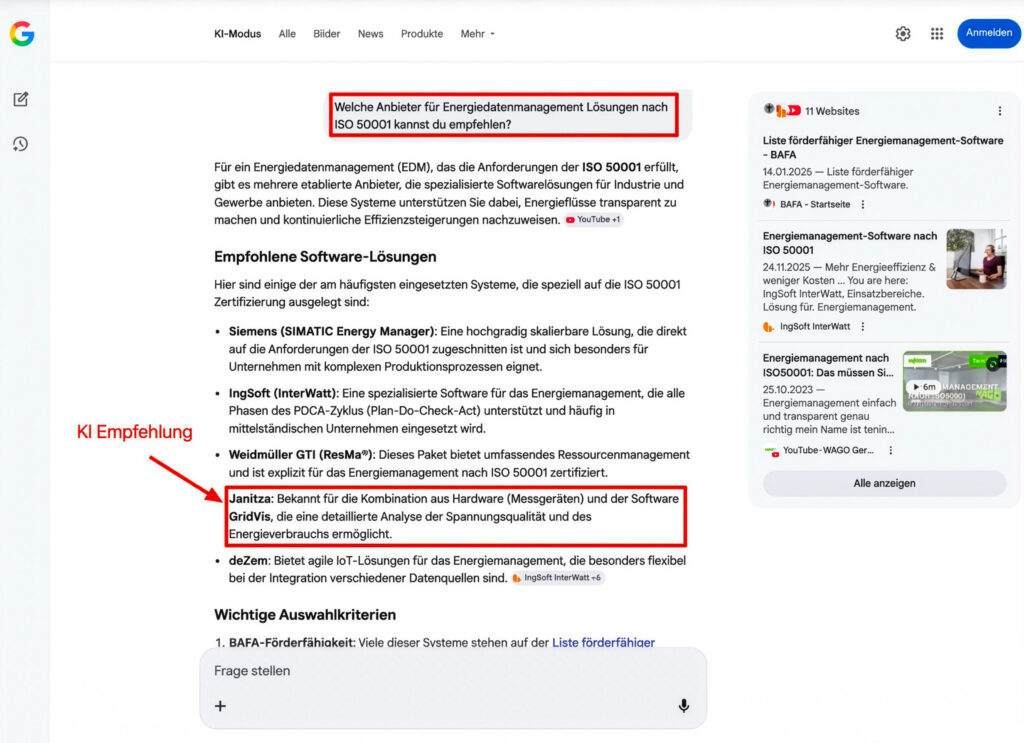Switch to the Alle tab

[287, 34]
